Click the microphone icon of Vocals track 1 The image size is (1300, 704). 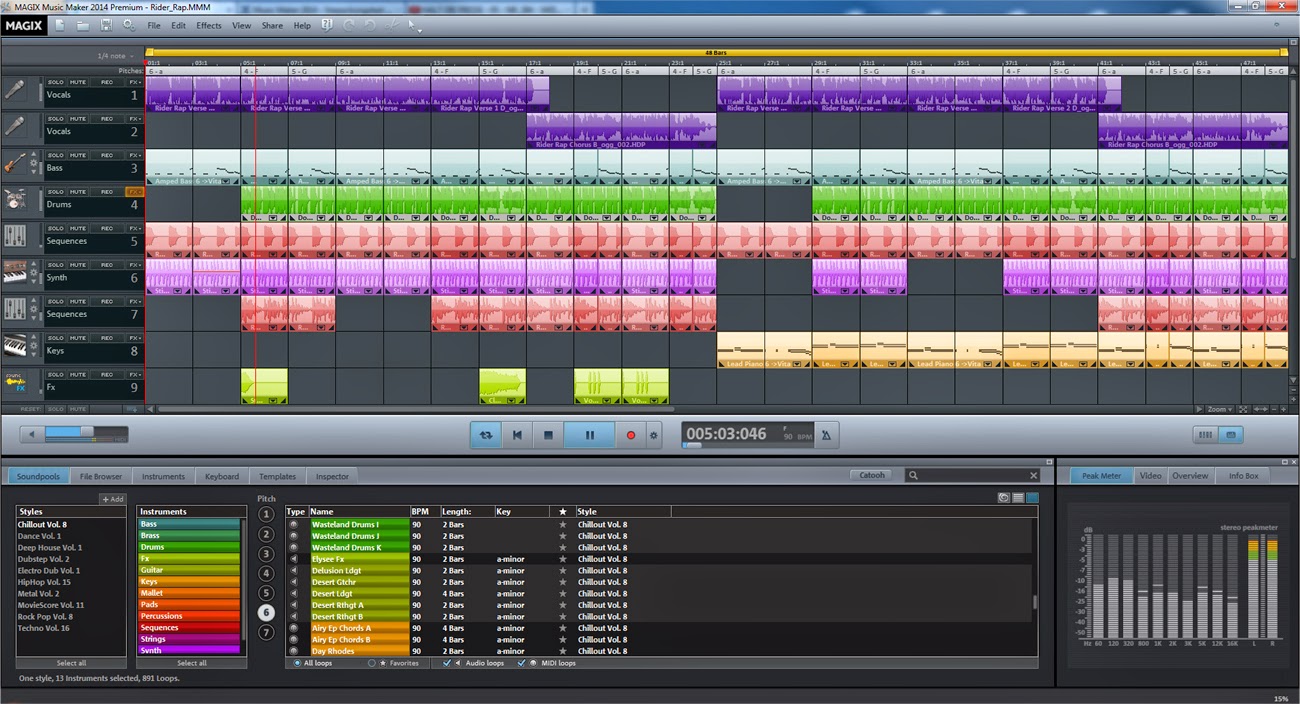tap(14, 91)
